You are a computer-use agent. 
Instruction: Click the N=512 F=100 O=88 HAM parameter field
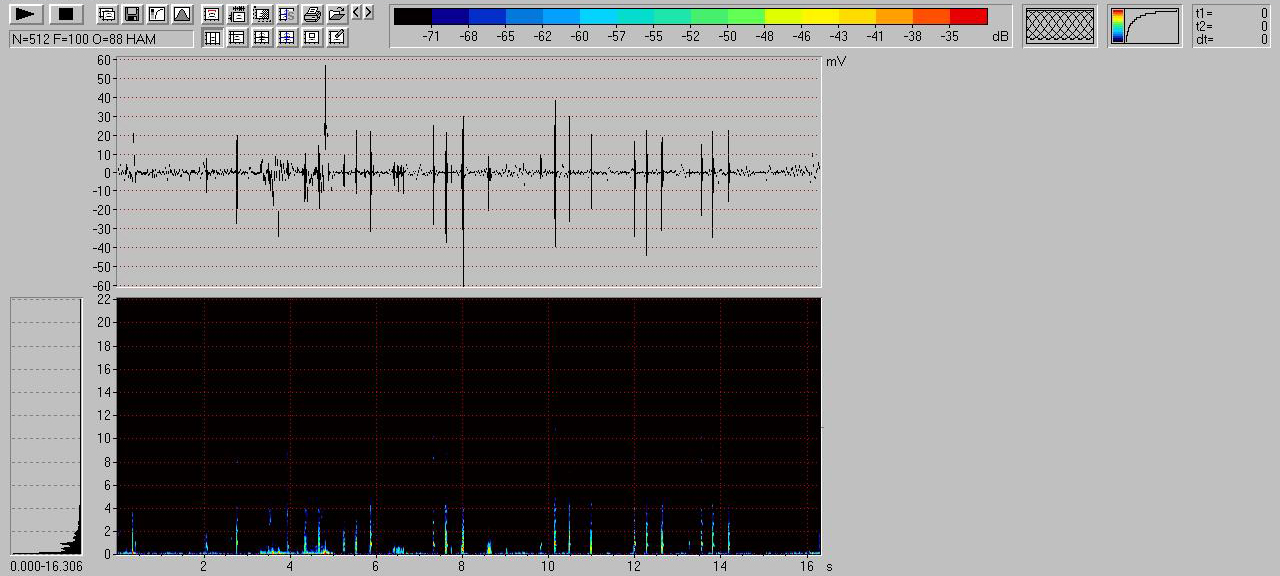[101, 39]
